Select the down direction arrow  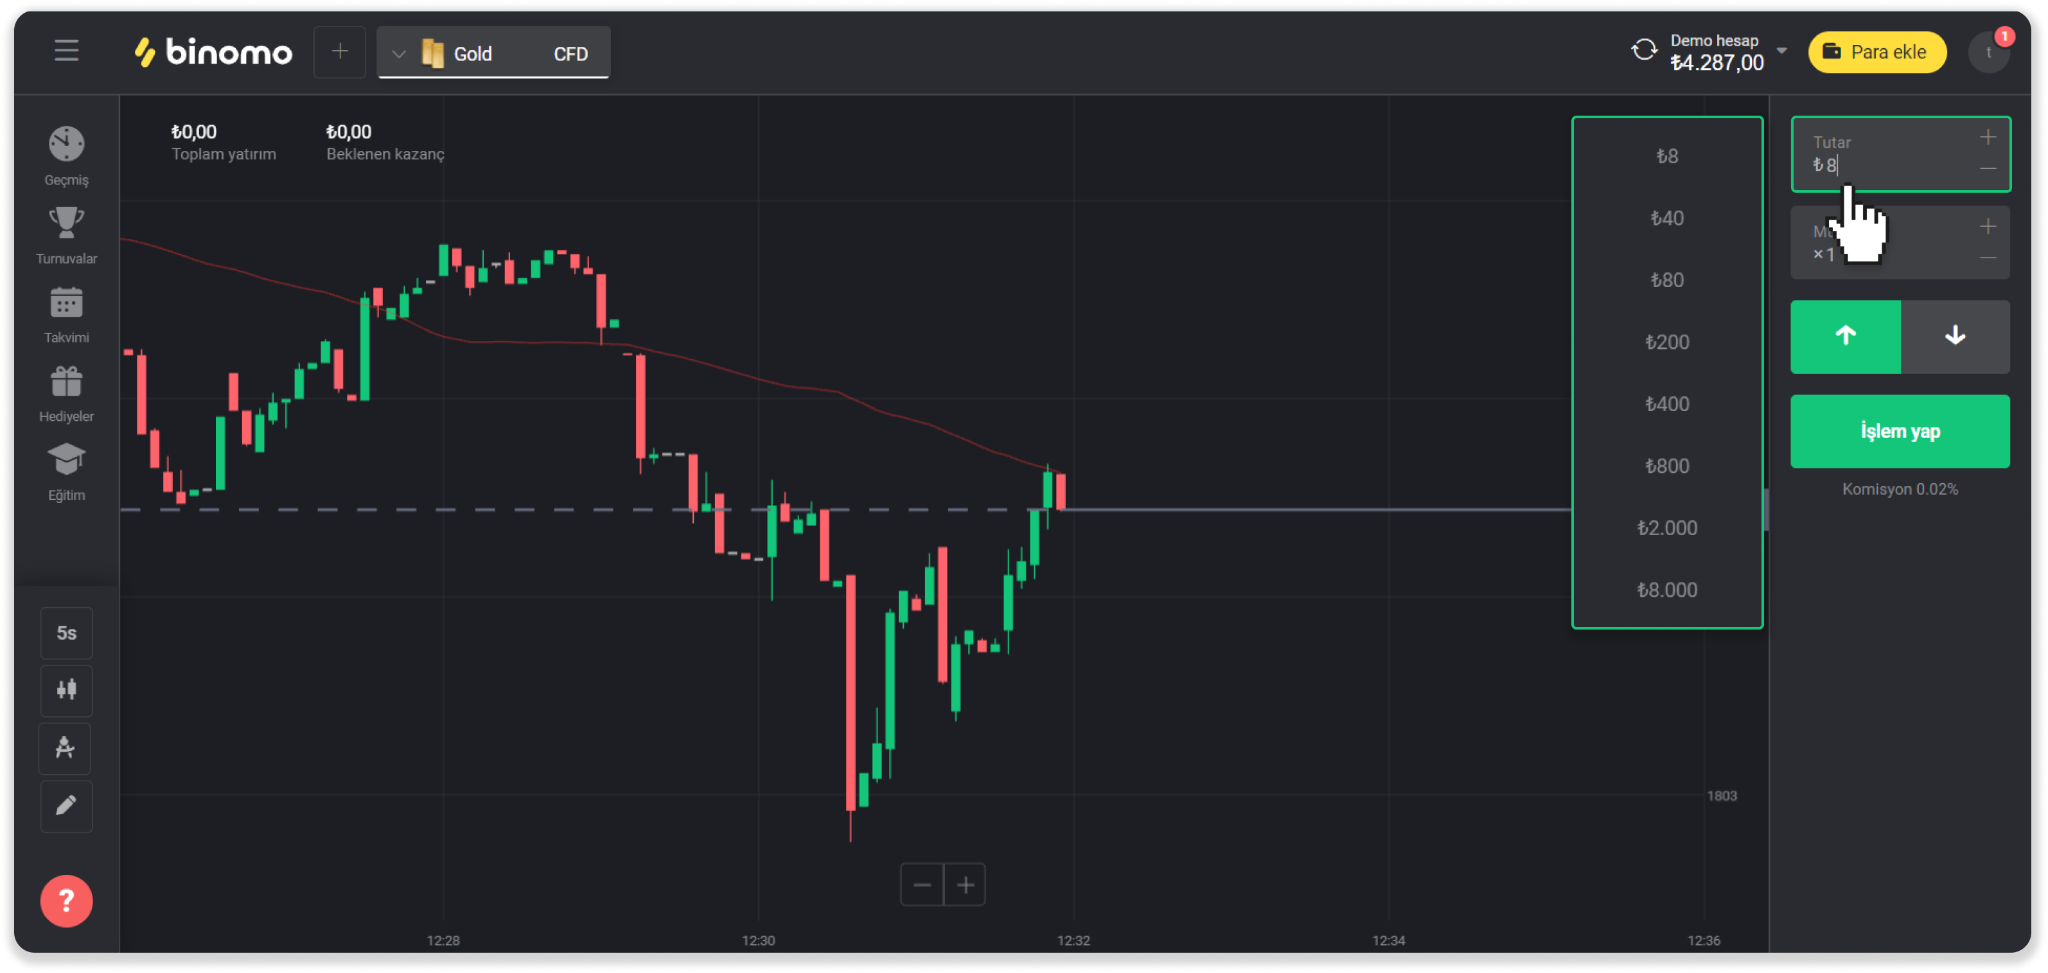[x=1955, y=337]
